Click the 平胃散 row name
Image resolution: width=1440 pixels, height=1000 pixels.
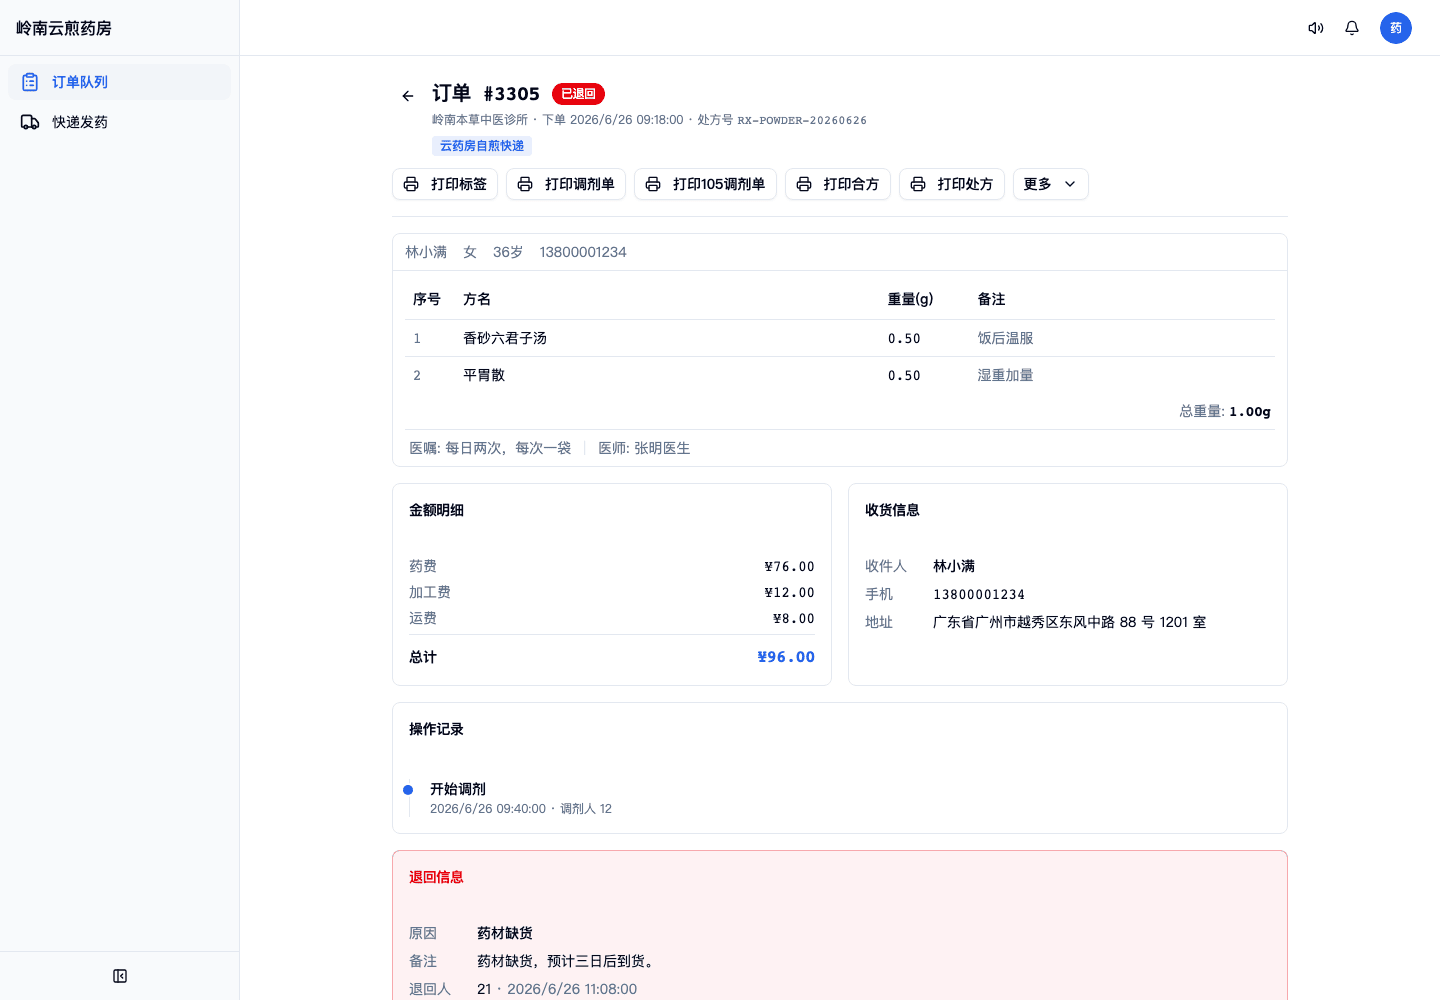[484, 375]
